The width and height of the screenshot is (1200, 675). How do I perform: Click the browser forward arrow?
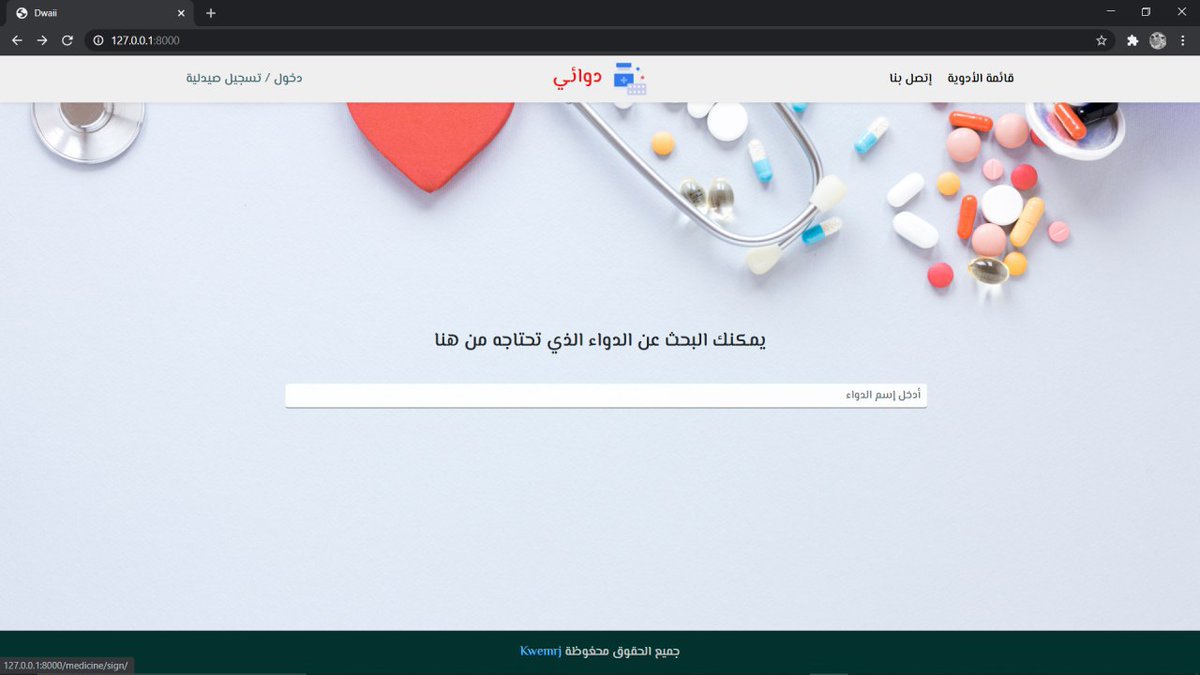42,40
